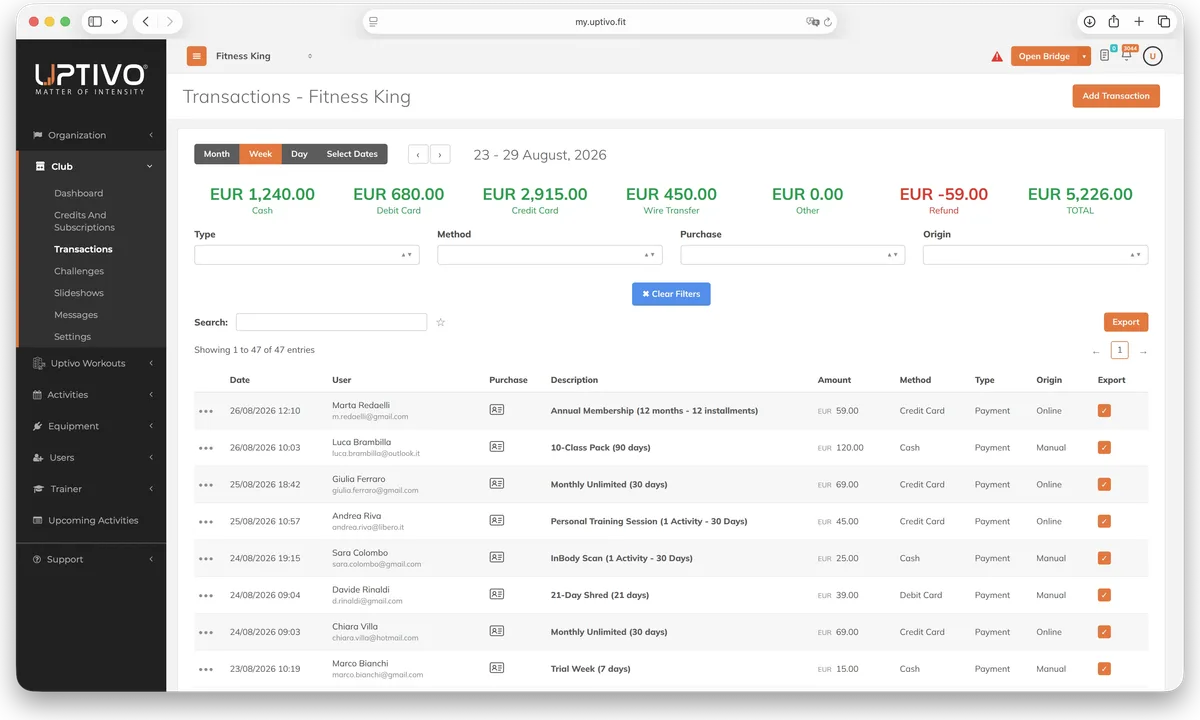Open the Fitness King club selector
Screen dimensions: 1200x720
coord(264,56)
